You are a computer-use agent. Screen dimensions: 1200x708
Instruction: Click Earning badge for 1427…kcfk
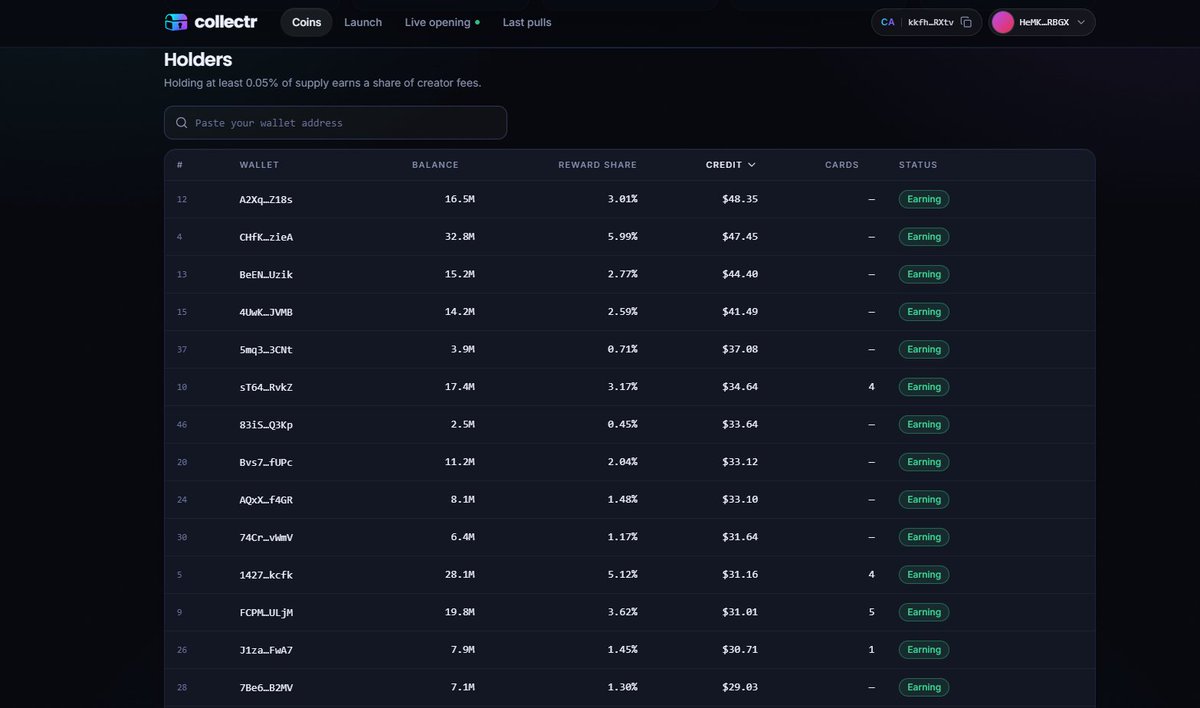click(924, 575)
